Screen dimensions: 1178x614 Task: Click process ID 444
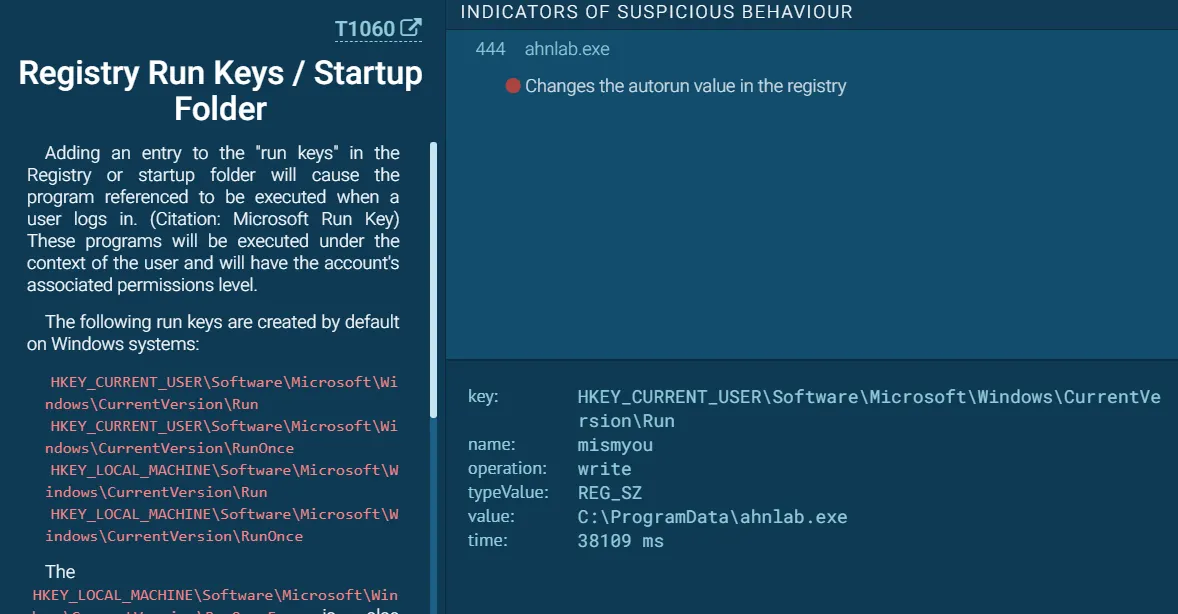tap(490, 49)
